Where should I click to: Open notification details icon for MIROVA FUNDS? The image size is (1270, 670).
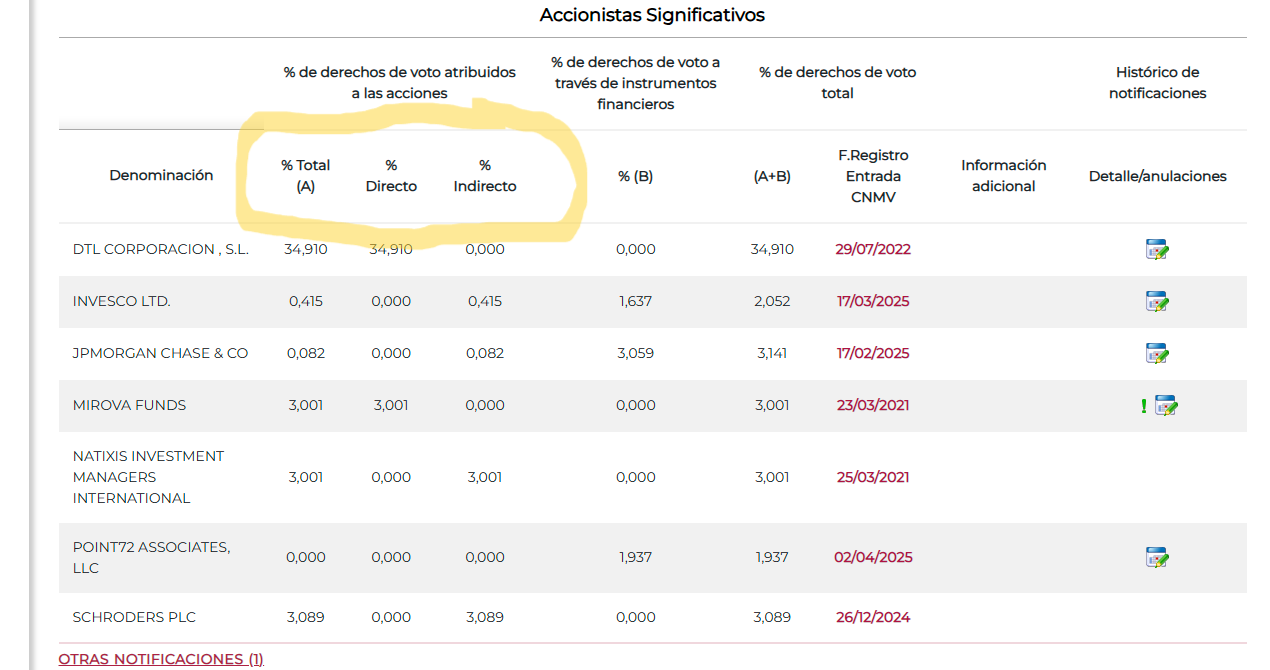[x=1167, y=406]
